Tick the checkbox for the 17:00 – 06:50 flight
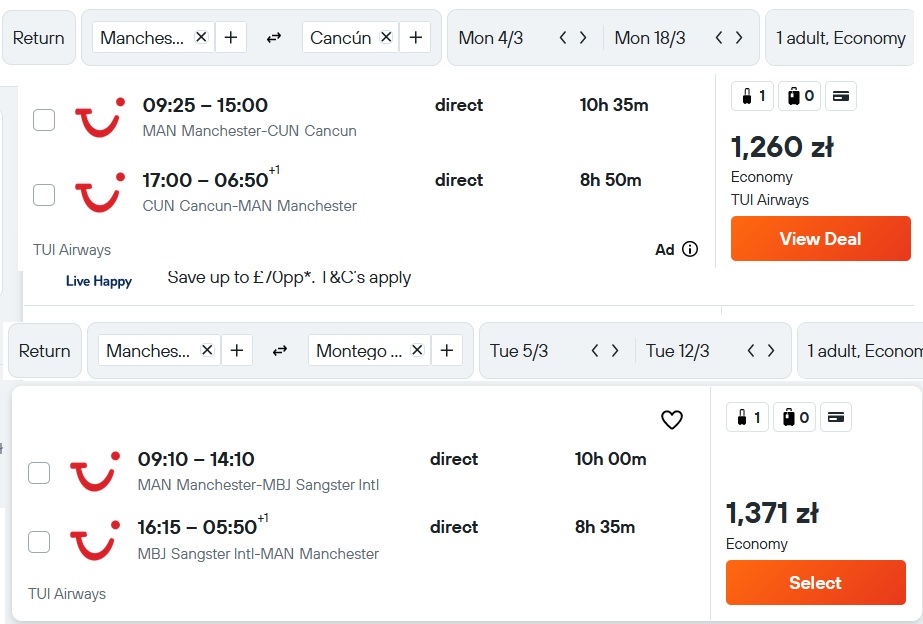This screenshot has width=923, height=624. point(44,195)
